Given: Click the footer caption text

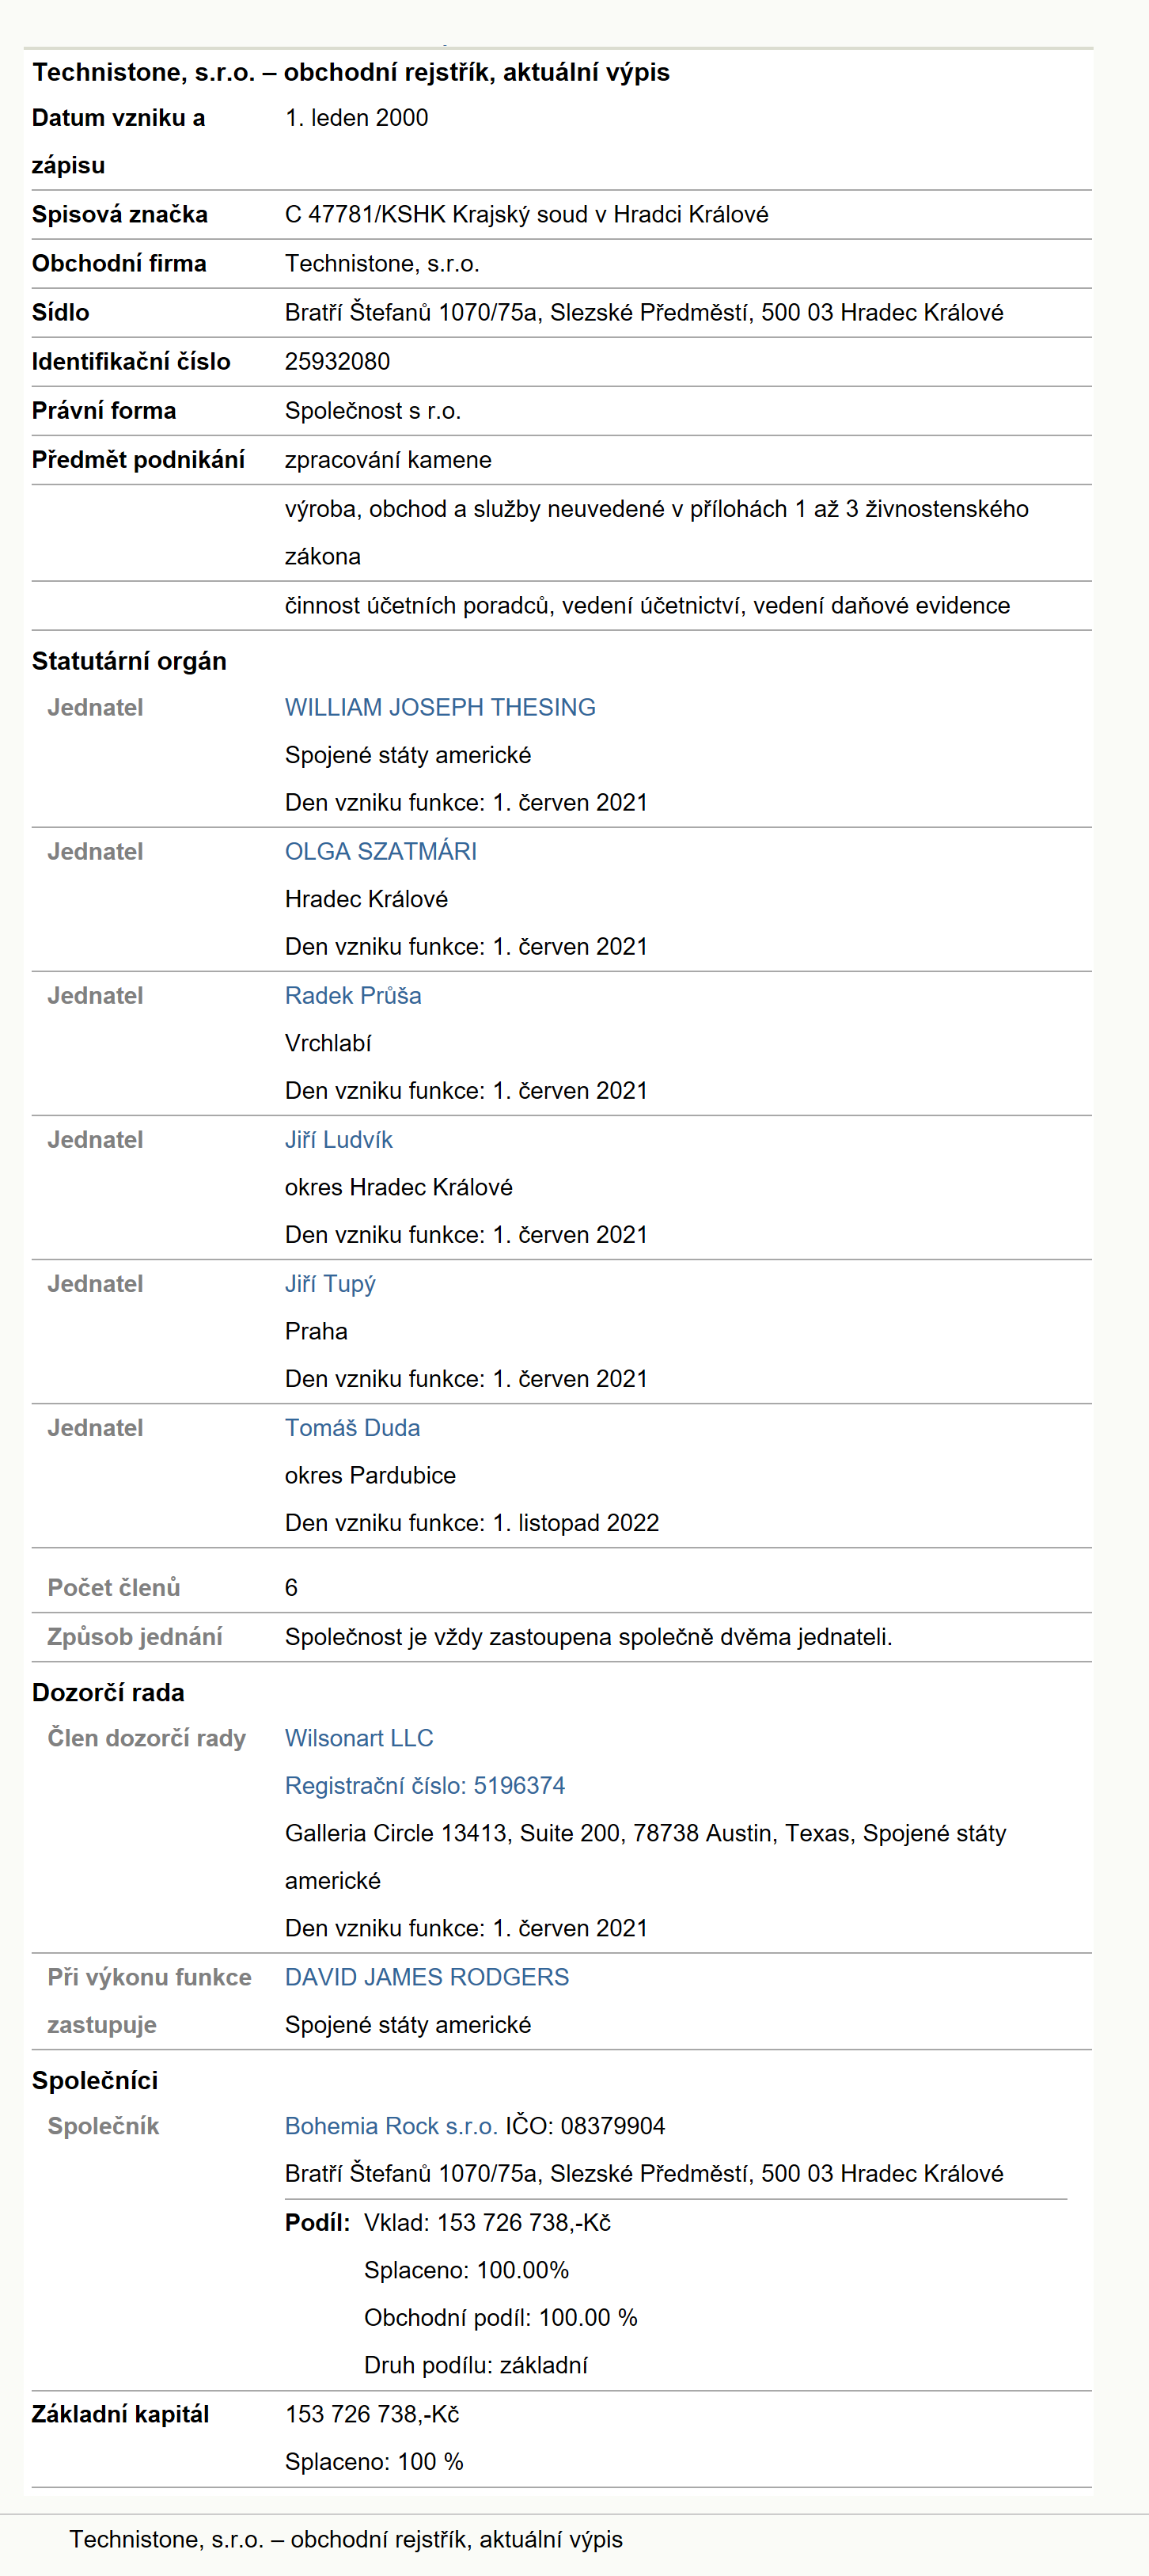Looking at the screenshot, I should tap(346, 2539).
